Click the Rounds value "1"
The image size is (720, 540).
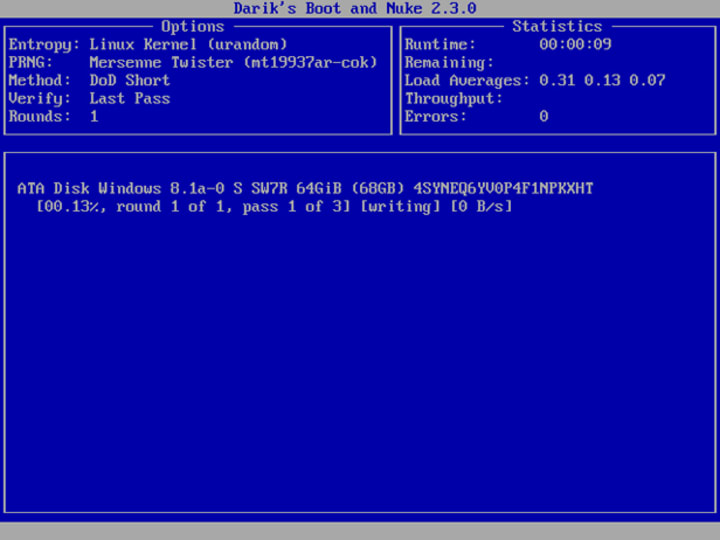point(94,117)
